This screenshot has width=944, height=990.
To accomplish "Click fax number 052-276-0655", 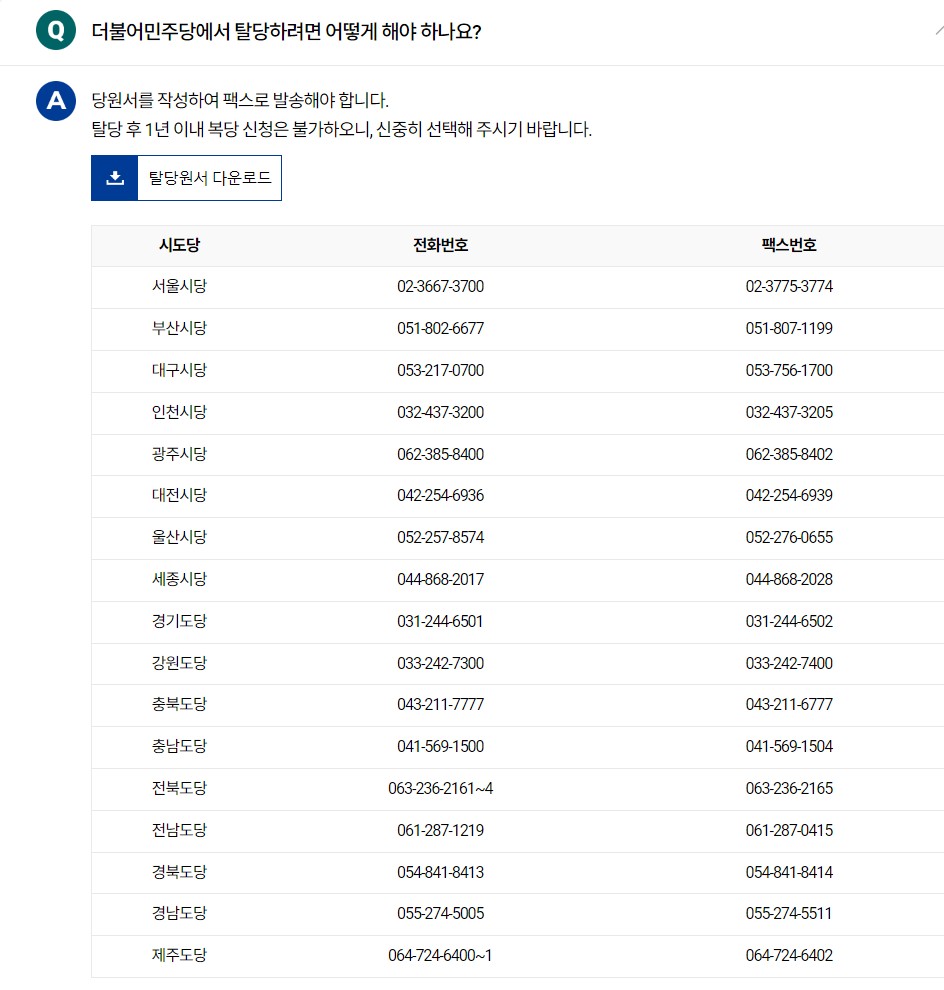I will [x=789, y=537].
